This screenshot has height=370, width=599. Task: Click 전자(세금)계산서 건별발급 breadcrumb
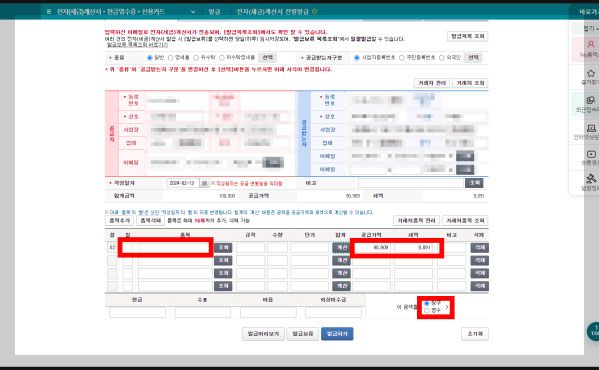[x=272, y=12]
